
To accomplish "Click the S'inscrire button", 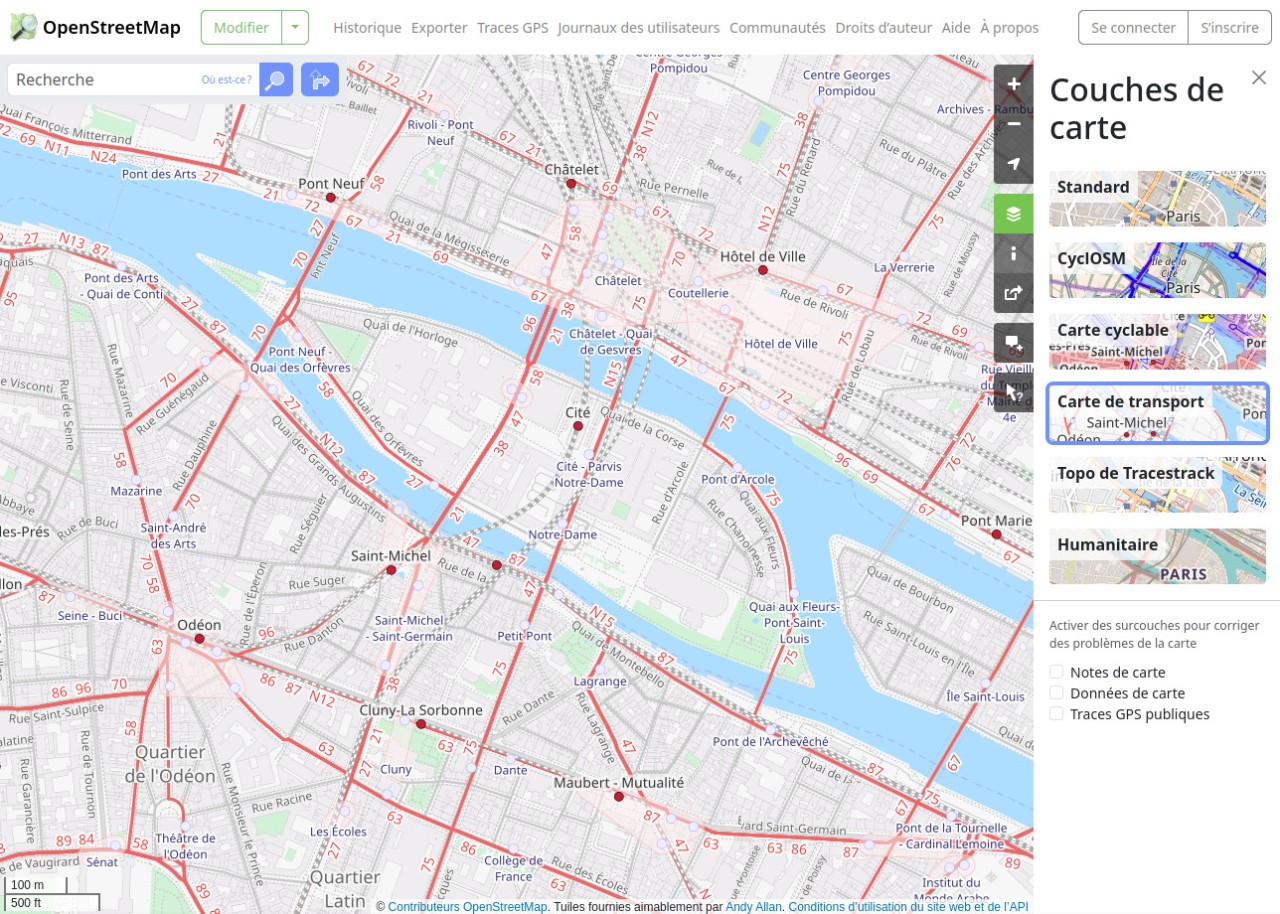I will click(1229, 28).
